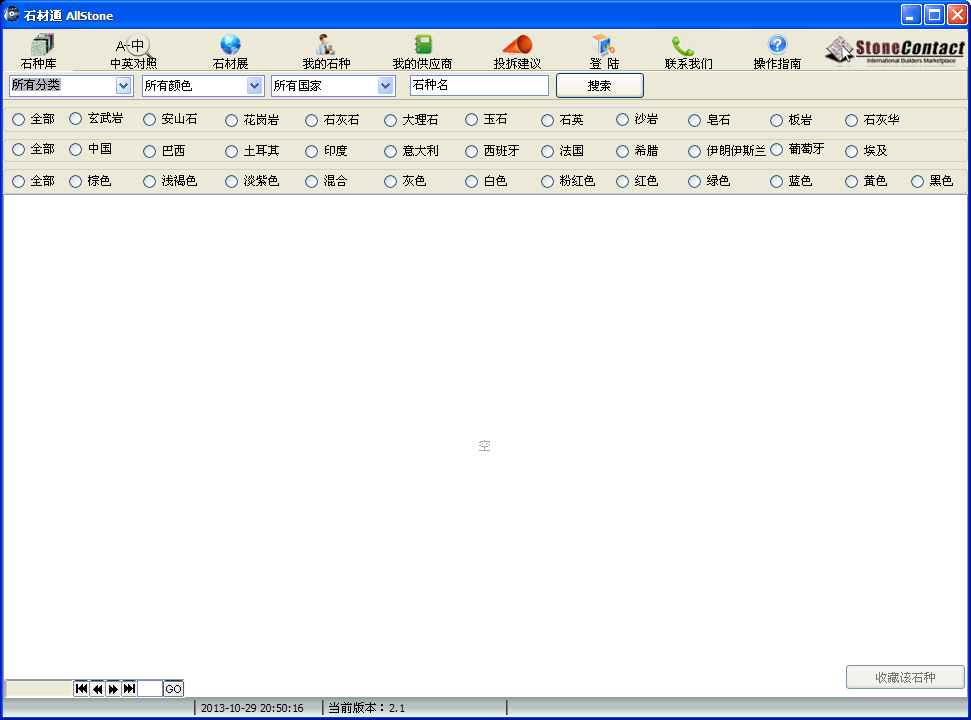Viewport: 971px width, 720px height.
Task: Open the 中英对照 translation icon
Action: pos(133,45)
